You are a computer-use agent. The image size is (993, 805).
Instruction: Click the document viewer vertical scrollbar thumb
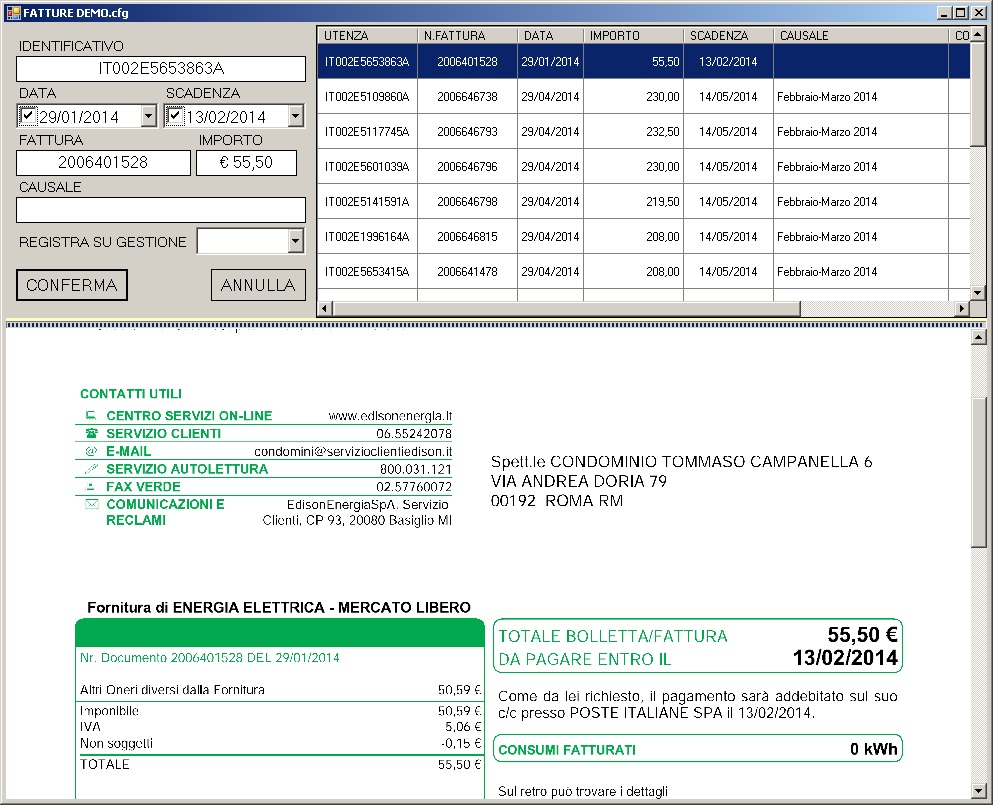pos(978,470)
